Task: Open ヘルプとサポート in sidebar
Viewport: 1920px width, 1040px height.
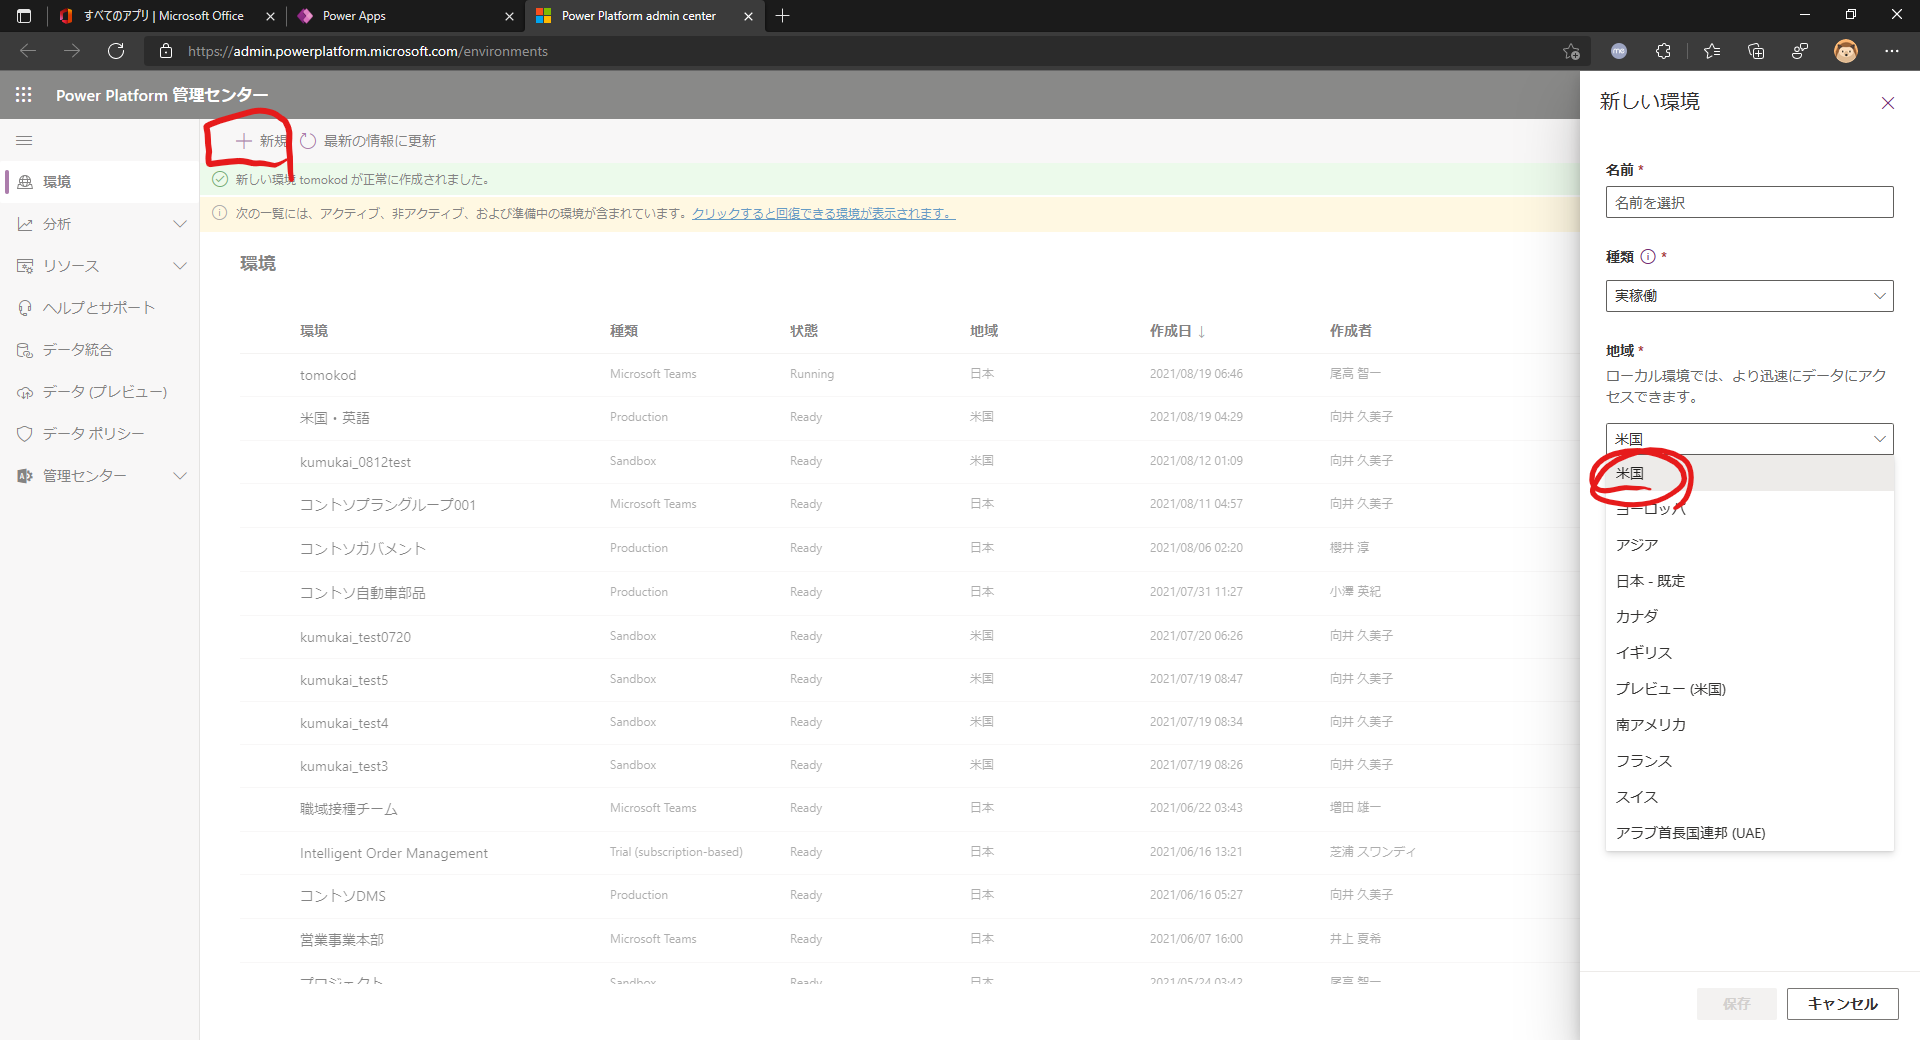Action: (100, 308)
